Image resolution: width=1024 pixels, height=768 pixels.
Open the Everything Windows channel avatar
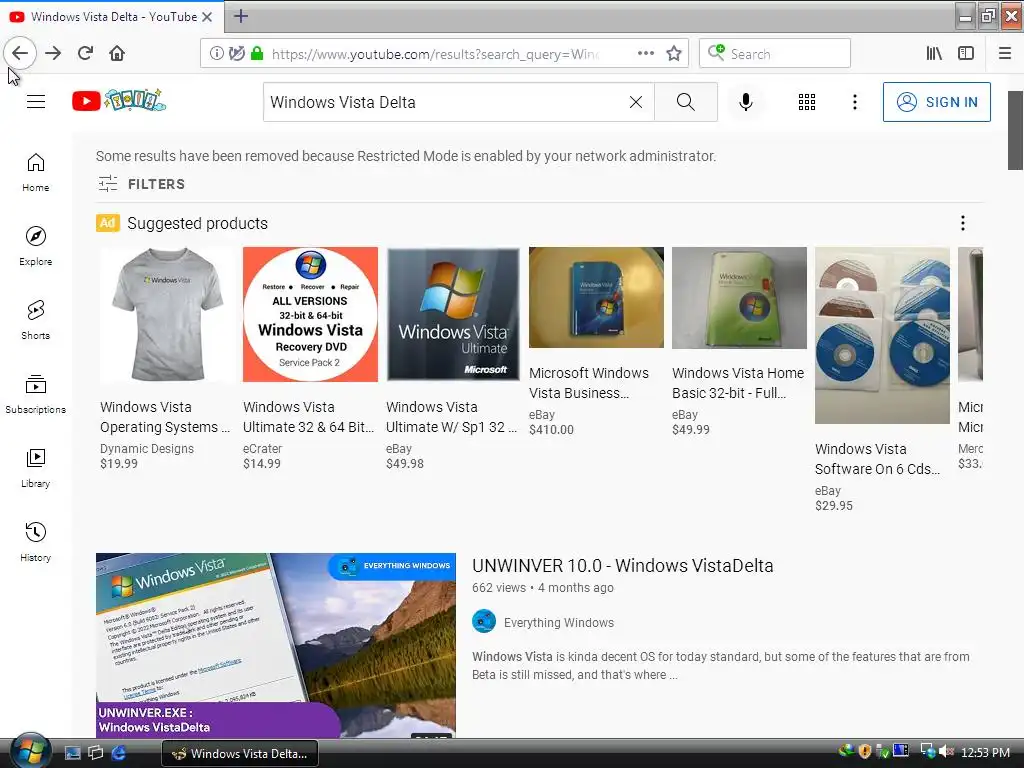click(484, 622)
